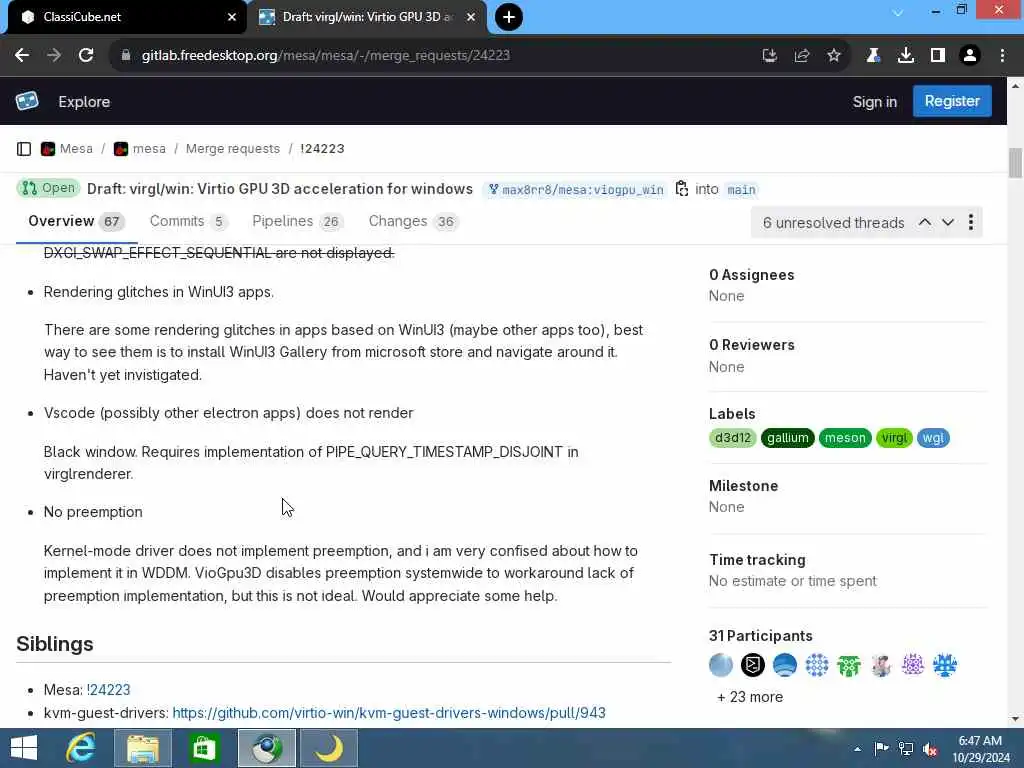The width and height of the screenshot is (1024, 768).
Task: Click the virgl label
Action: [894, 438]
